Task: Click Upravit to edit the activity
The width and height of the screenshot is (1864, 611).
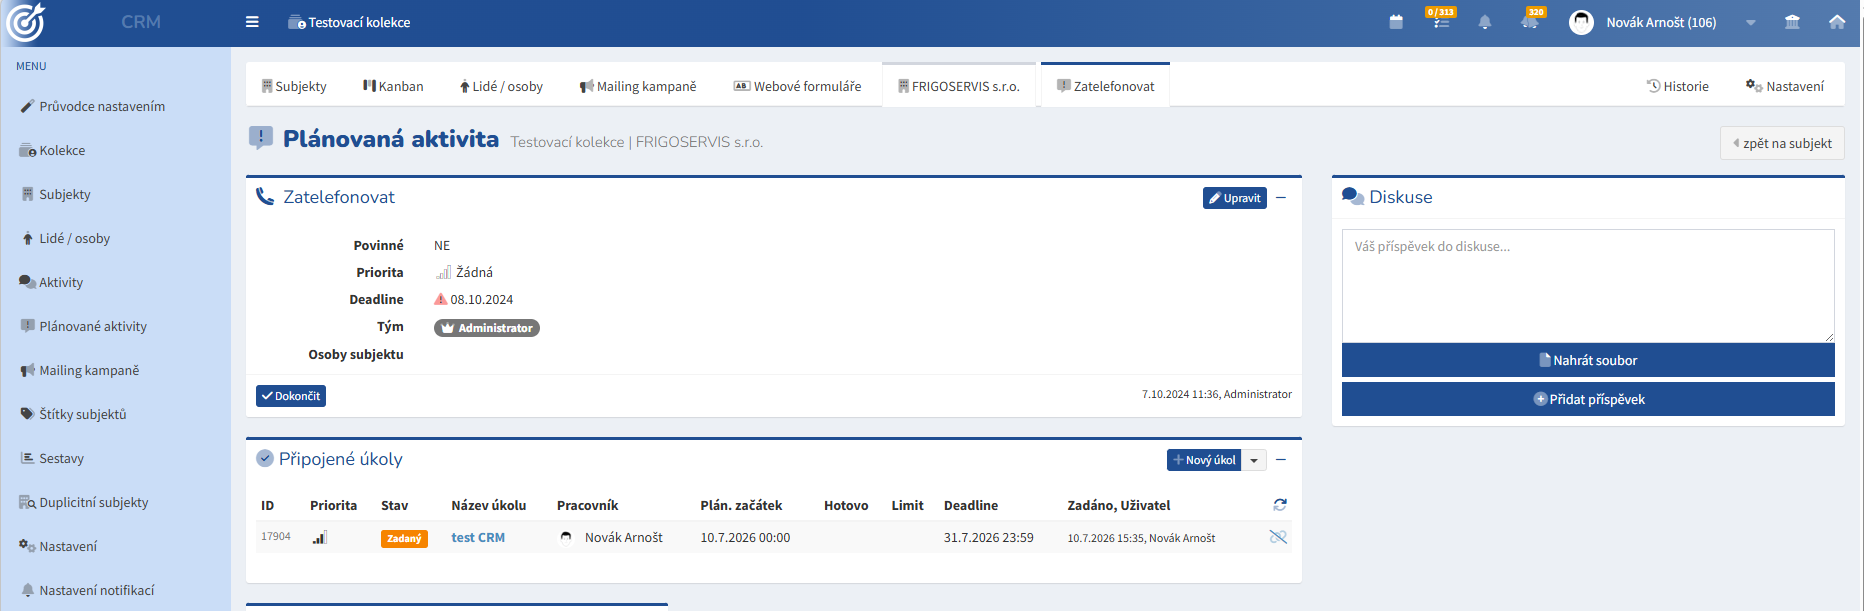Action: click(1235, 198)
